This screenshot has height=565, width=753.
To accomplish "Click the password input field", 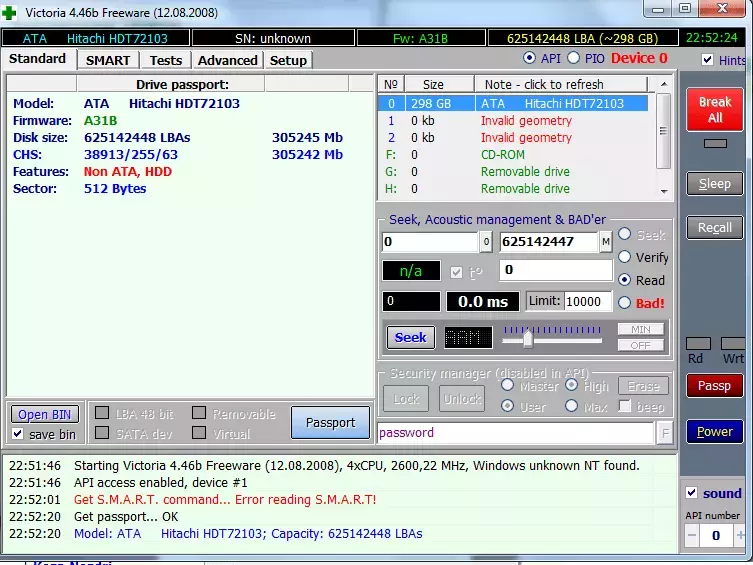I will [x=516, y=433].
